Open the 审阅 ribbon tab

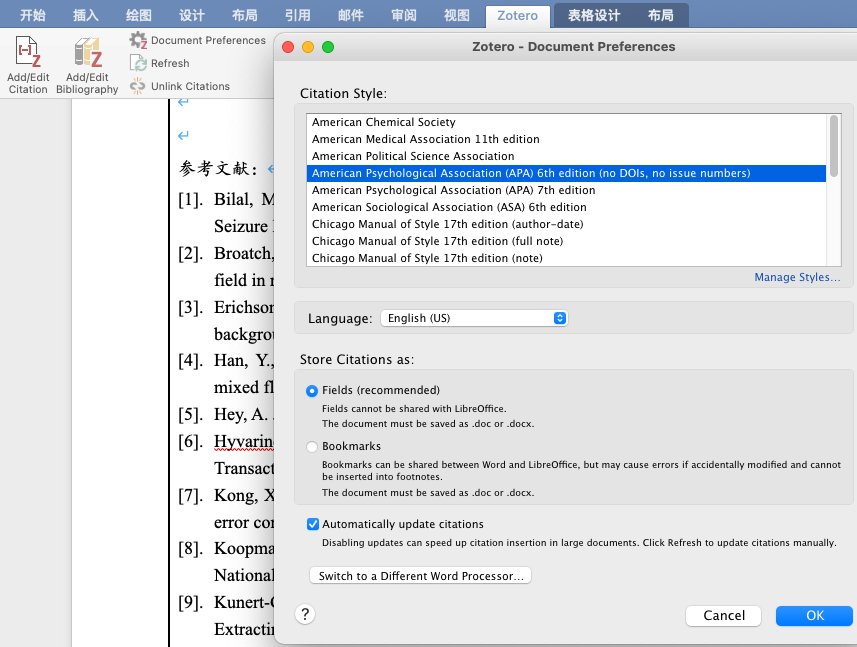coord(403,15)
